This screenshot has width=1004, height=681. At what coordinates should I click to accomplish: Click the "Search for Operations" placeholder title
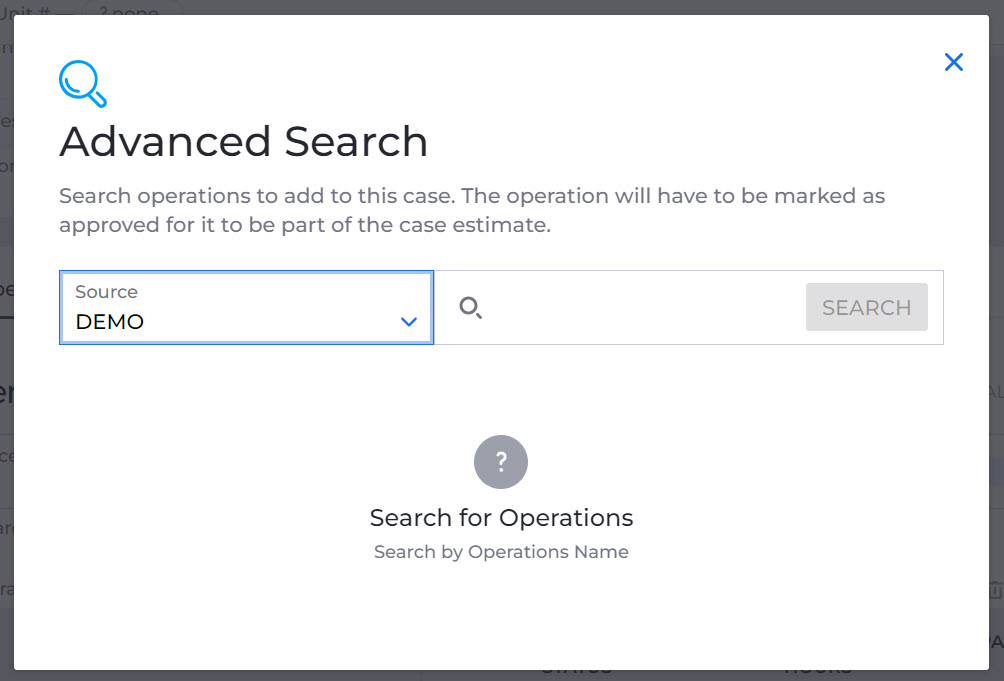coord(501,518)
